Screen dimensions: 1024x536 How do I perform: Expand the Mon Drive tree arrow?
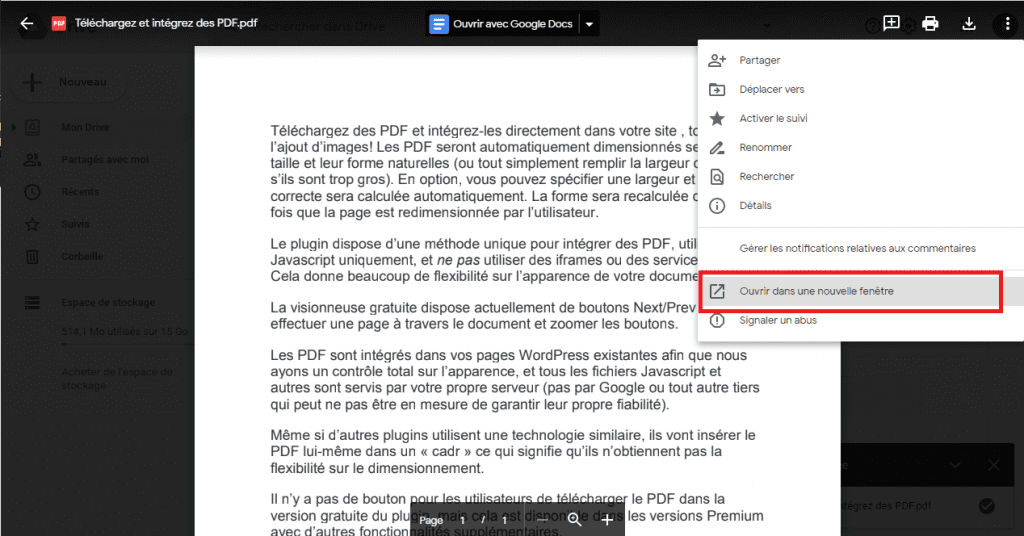(x=13, y=127)
